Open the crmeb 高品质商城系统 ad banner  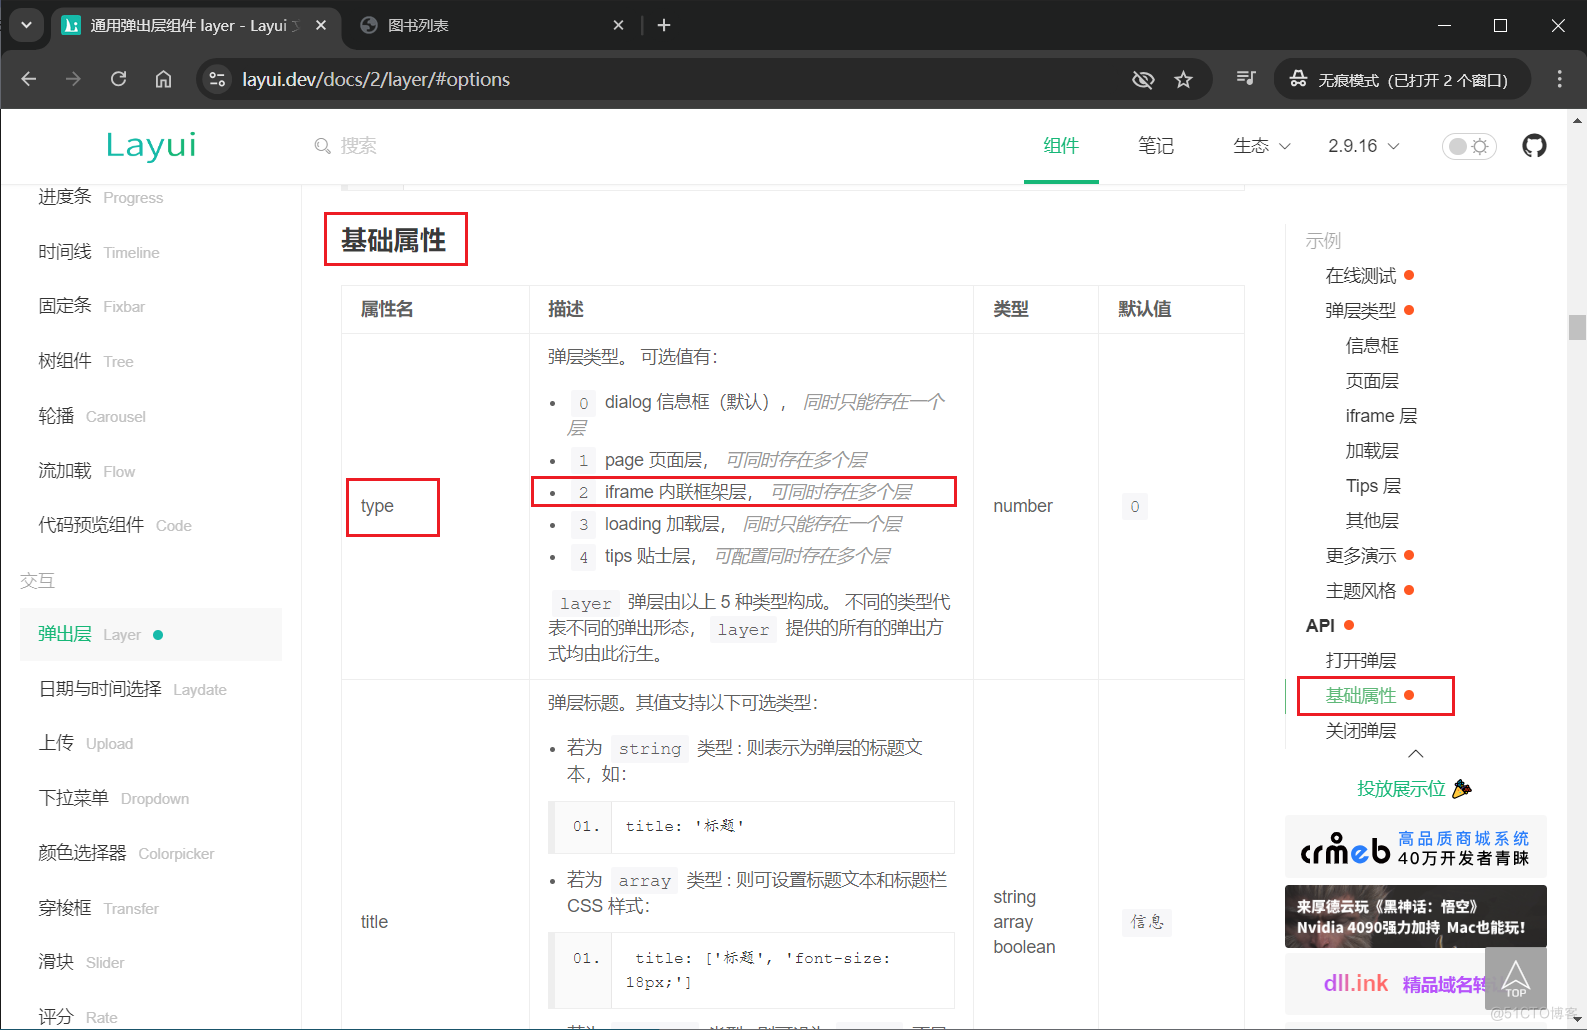[1415, 847]
